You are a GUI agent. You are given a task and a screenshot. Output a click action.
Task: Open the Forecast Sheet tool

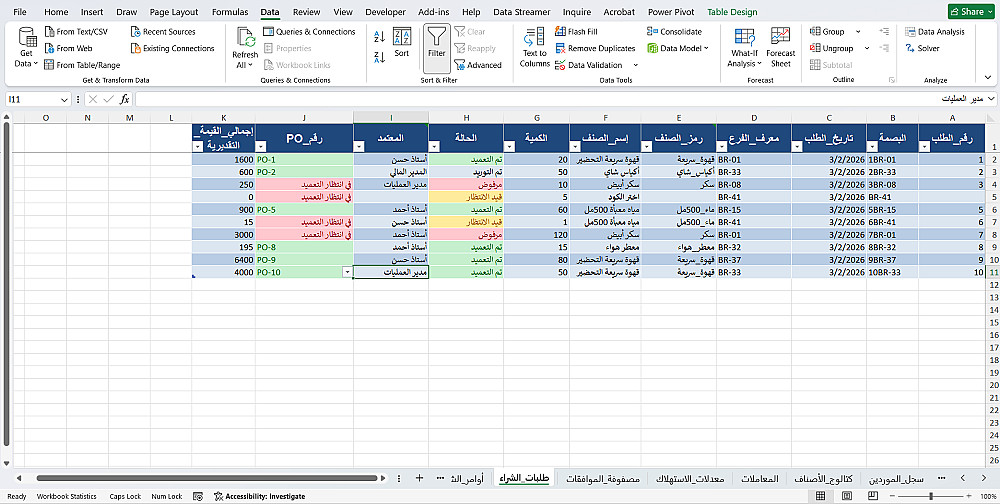(781, 47)
